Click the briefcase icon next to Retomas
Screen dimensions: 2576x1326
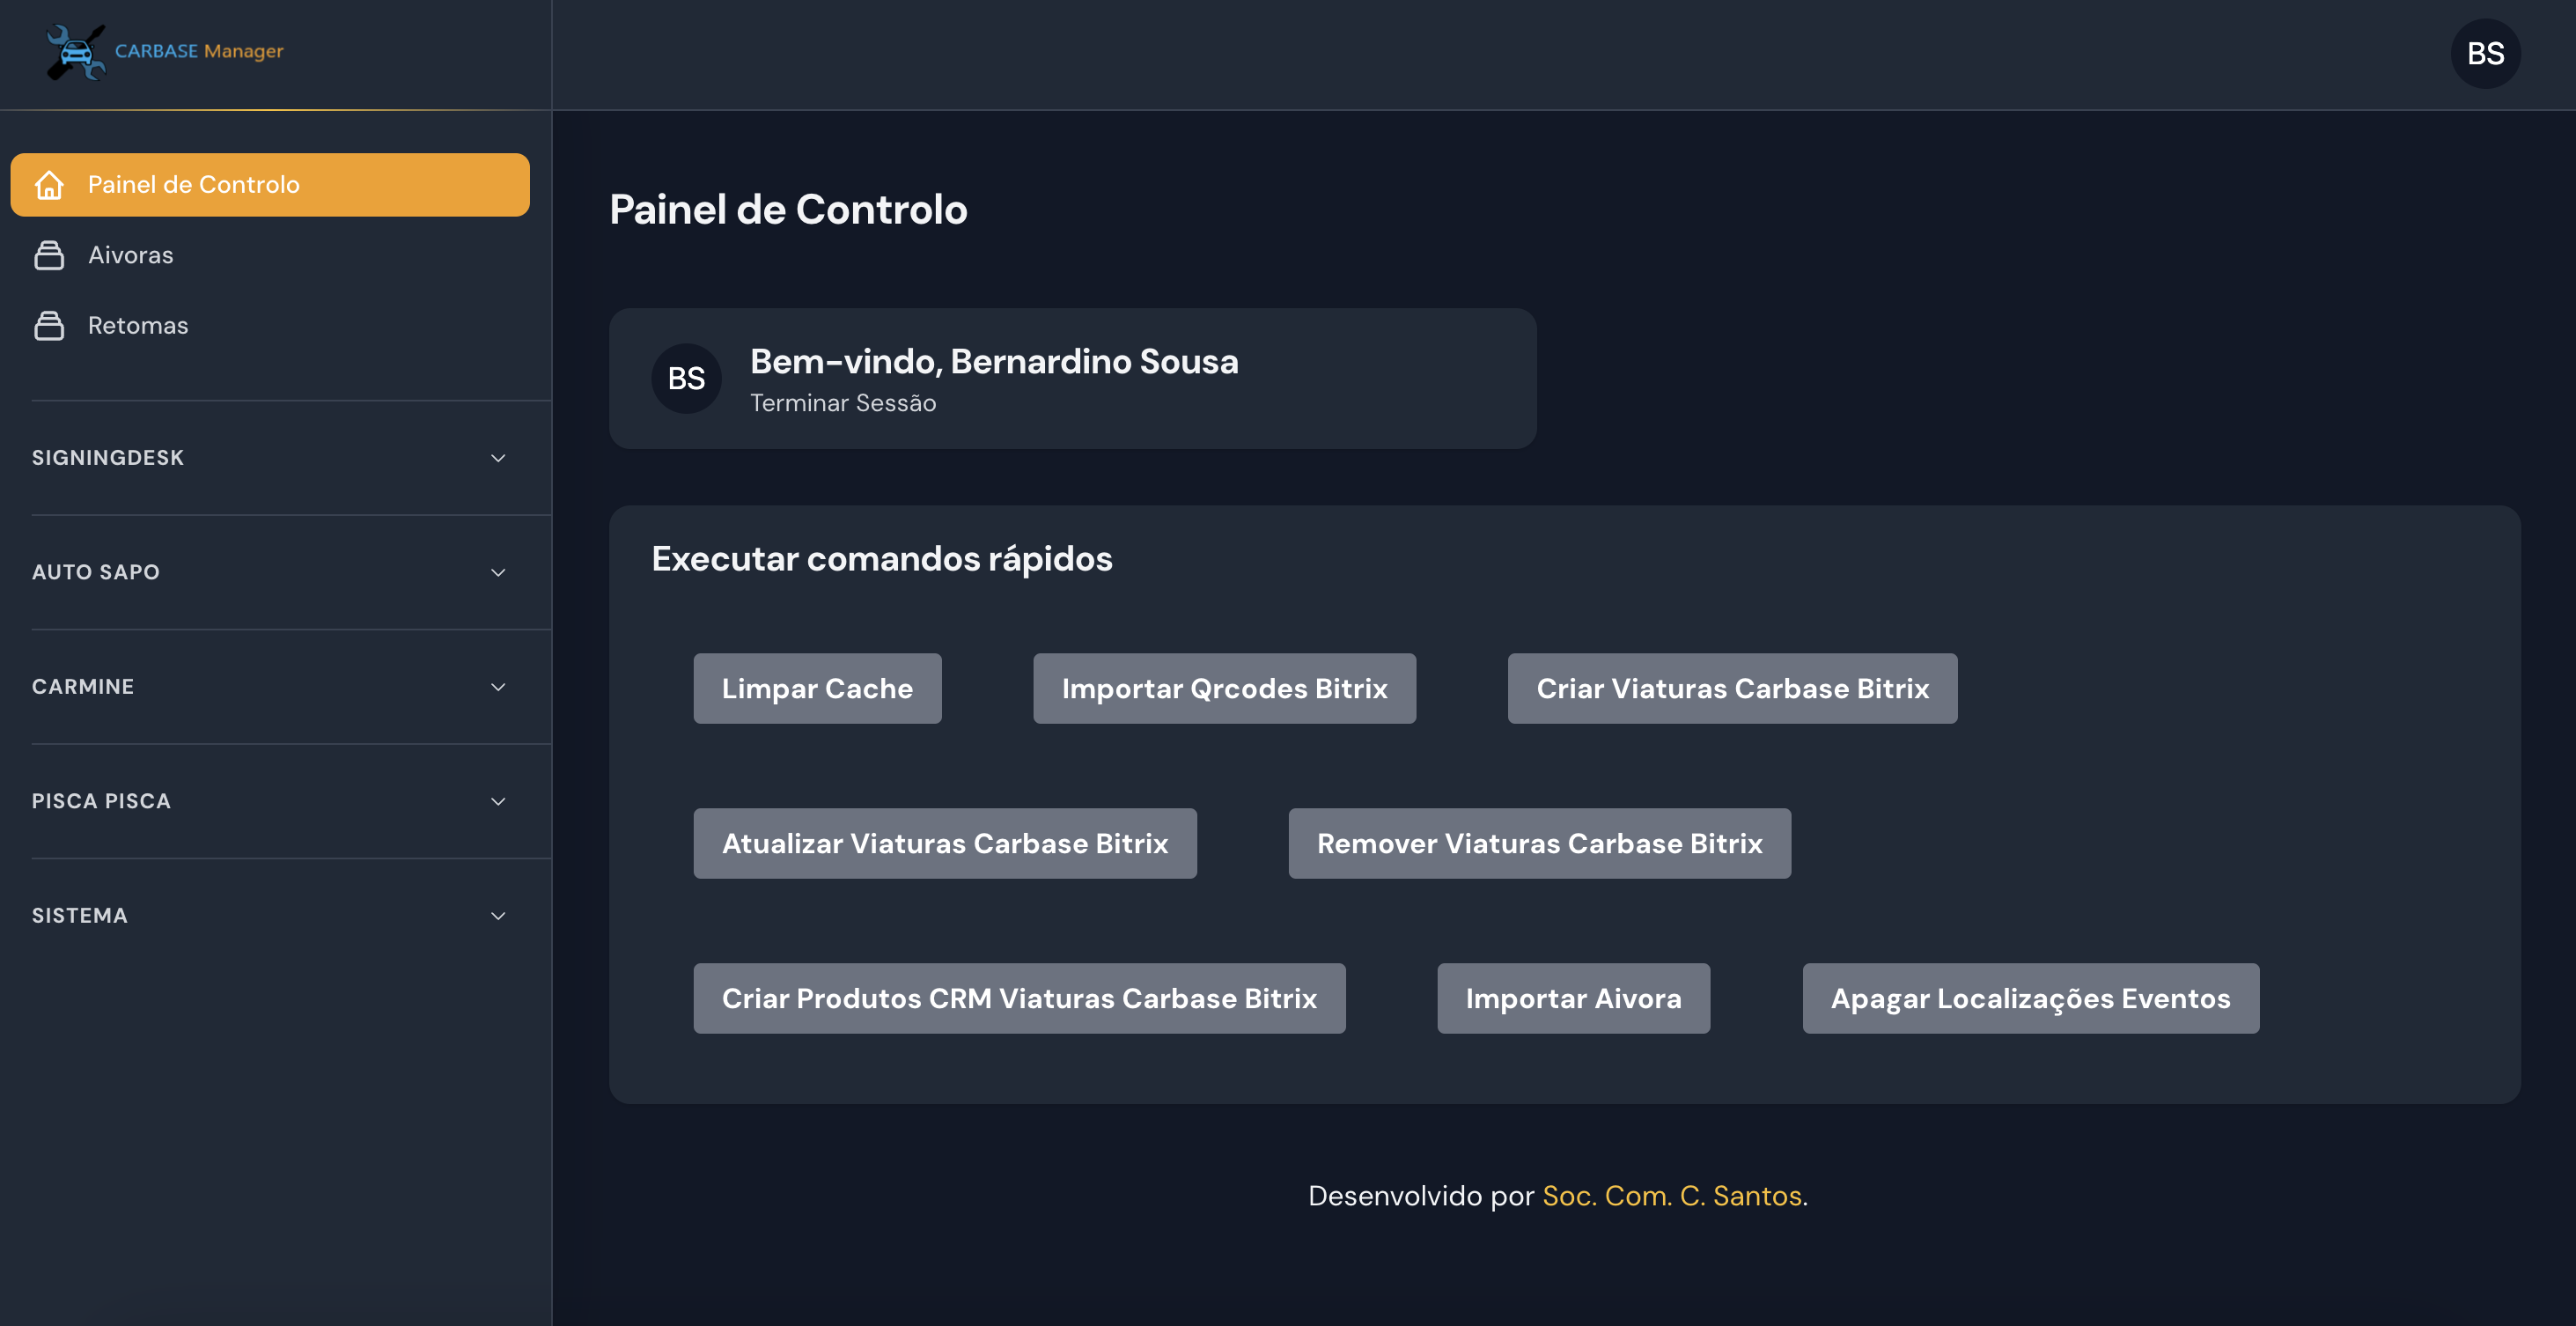48,325
